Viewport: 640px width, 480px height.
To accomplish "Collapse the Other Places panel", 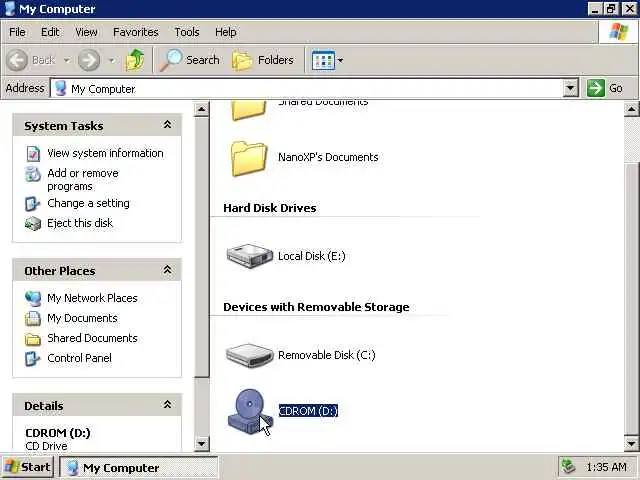I will tap(167, 270).
